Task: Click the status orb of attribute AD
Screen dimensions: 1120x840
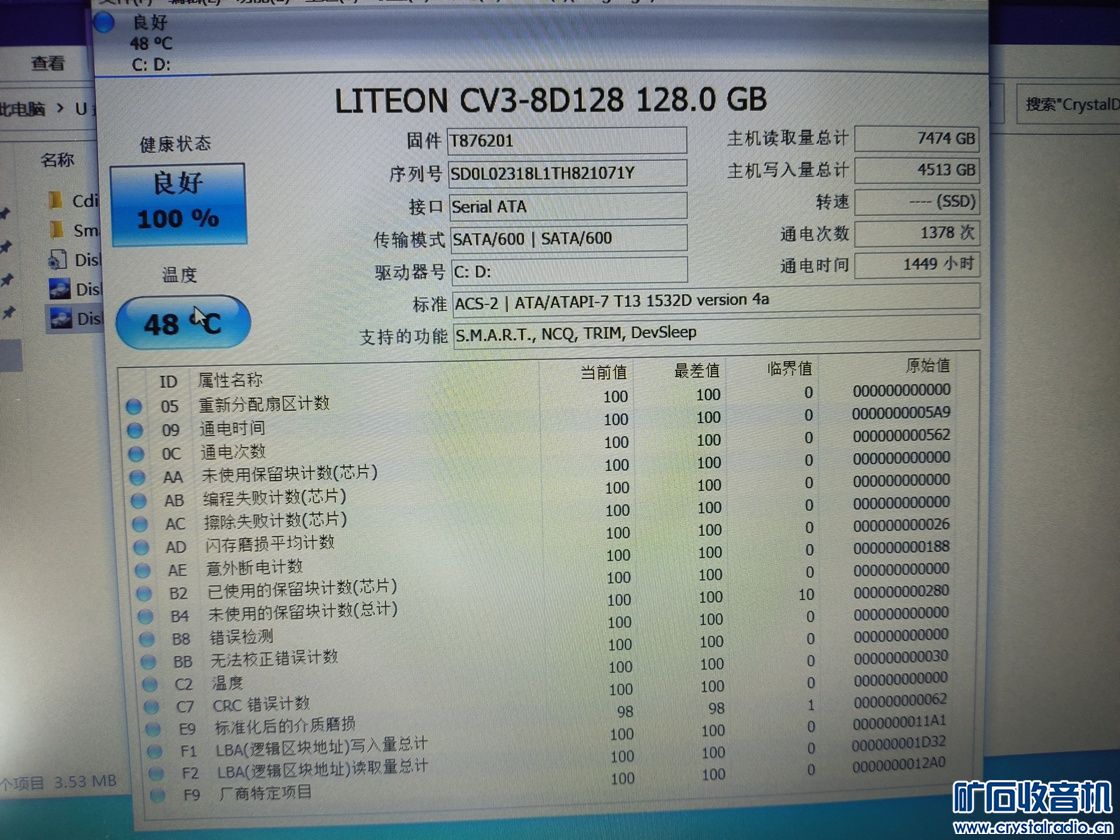Action: coord(141,548)
